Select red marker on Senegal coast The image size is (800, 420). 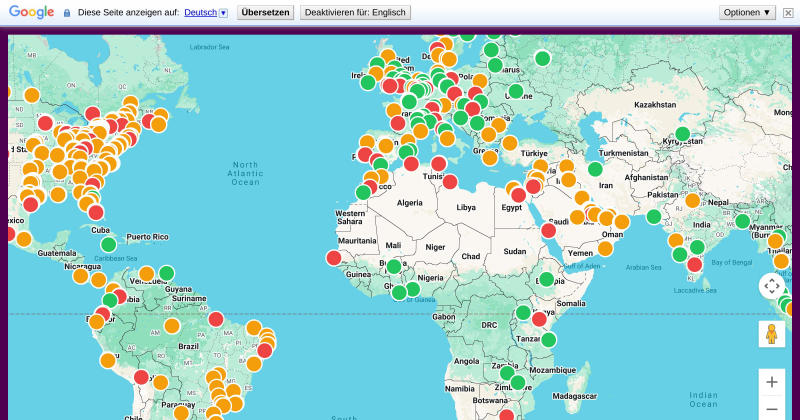(x=334, y=258)
